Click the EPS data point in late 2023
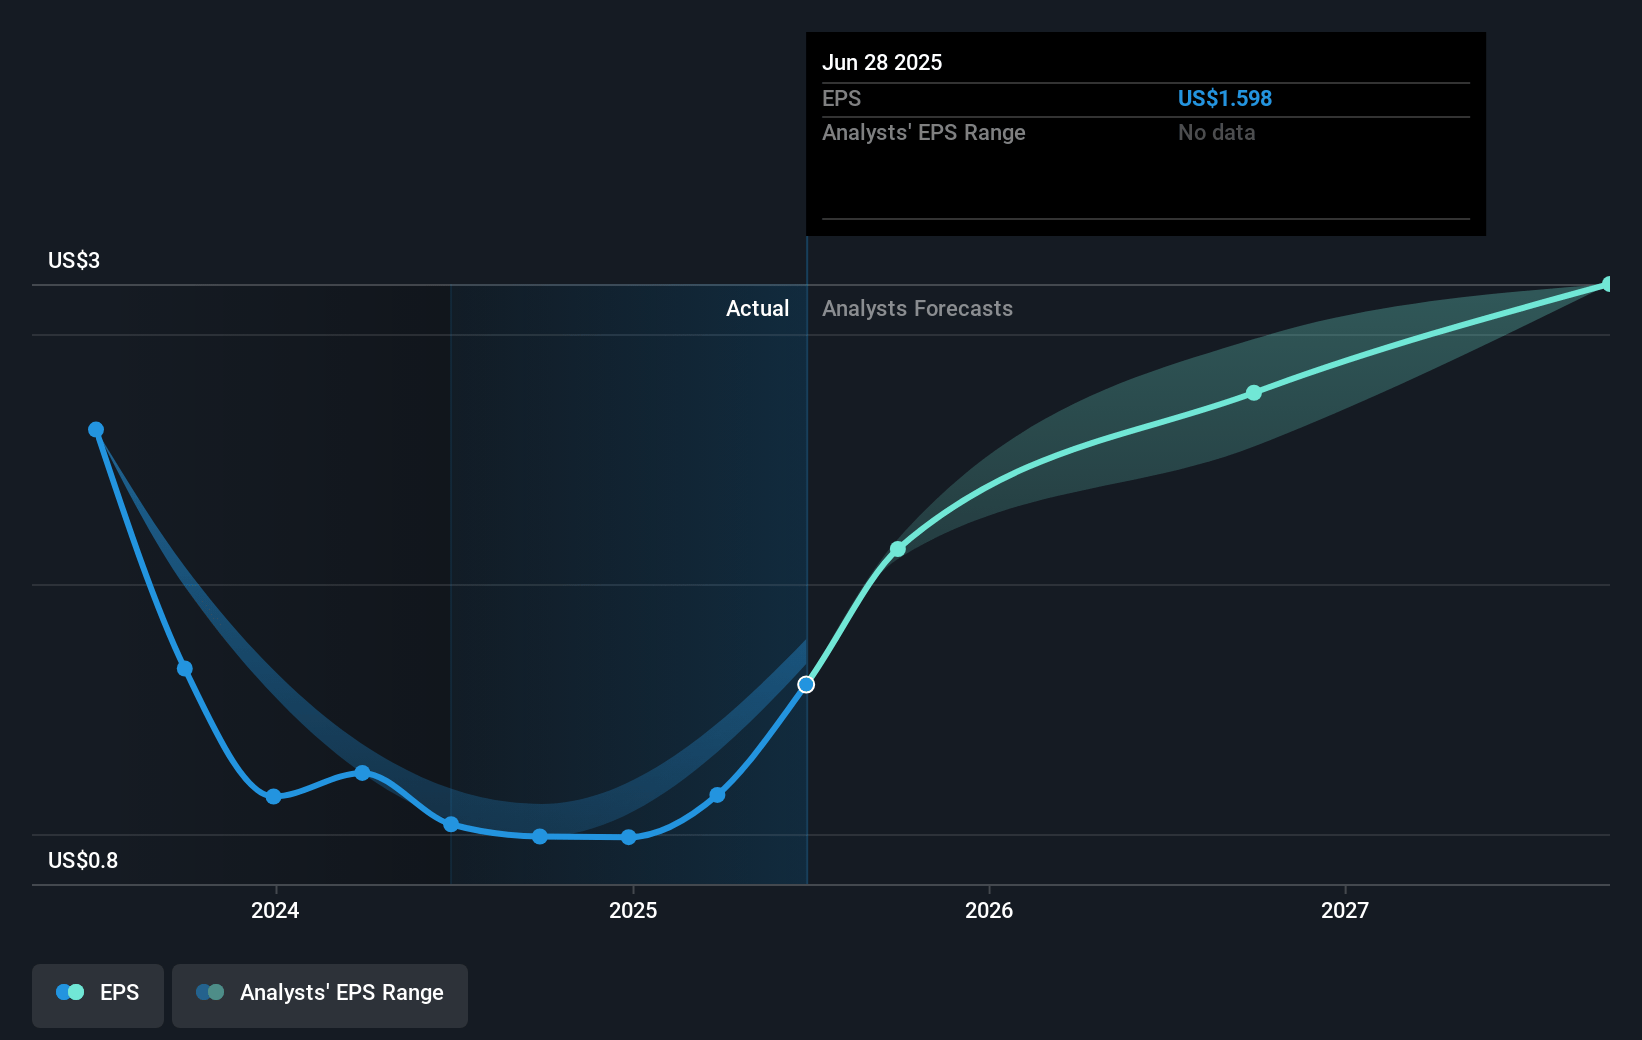This screenshot has height=1040, width=1642. pyautogui.click(x=185, y=669)
